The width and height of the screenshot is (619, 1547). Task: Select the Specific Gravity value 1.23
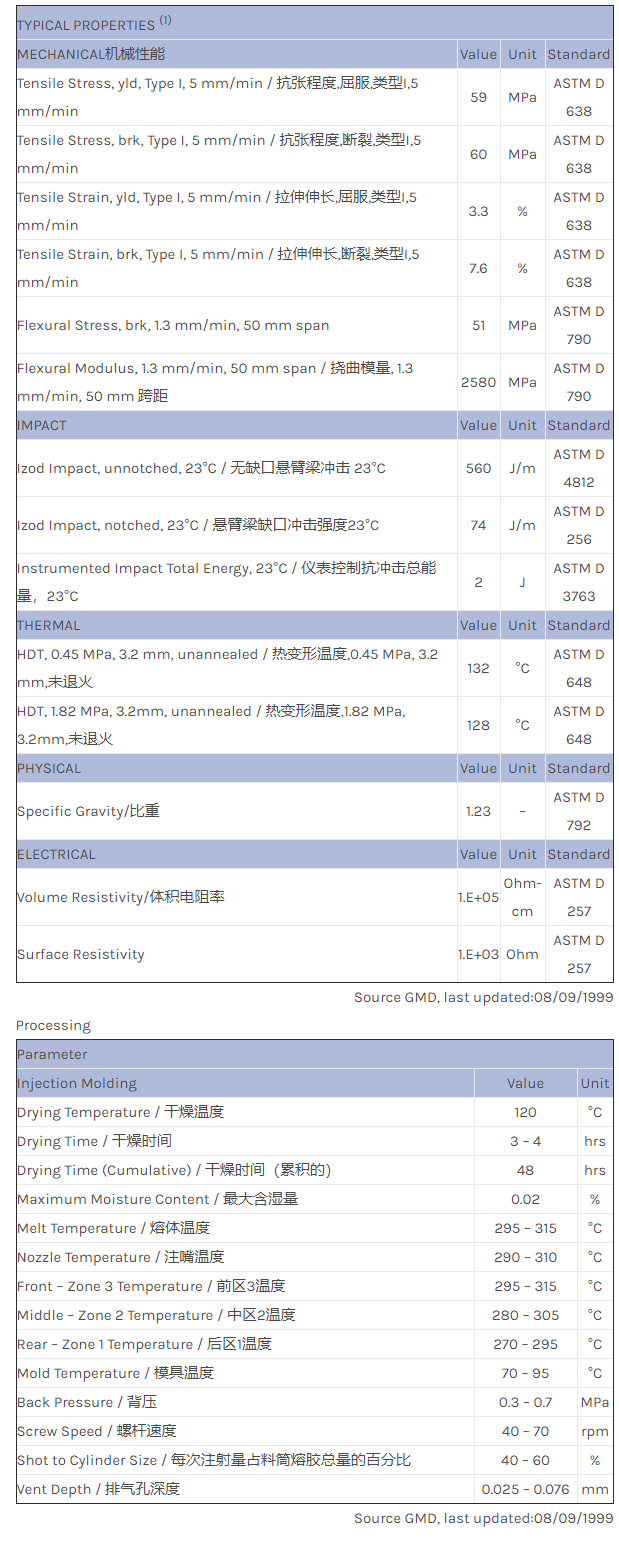(478, 811)
